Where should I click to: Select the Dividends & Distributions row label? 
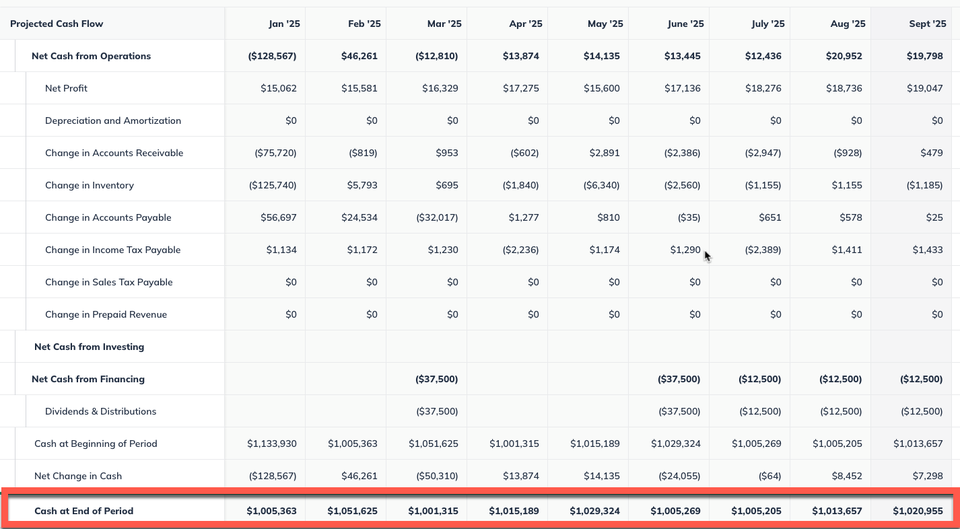click(100, 411)
